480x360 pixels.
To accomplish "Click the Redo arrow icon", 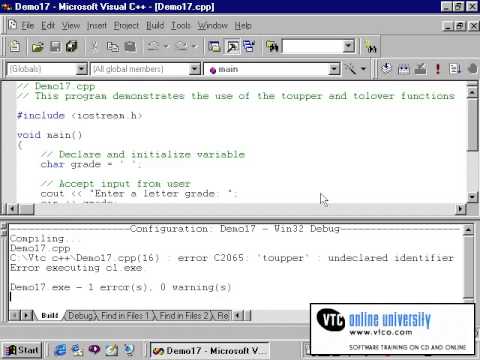I will pyautogui.click(x=181, y=46).
